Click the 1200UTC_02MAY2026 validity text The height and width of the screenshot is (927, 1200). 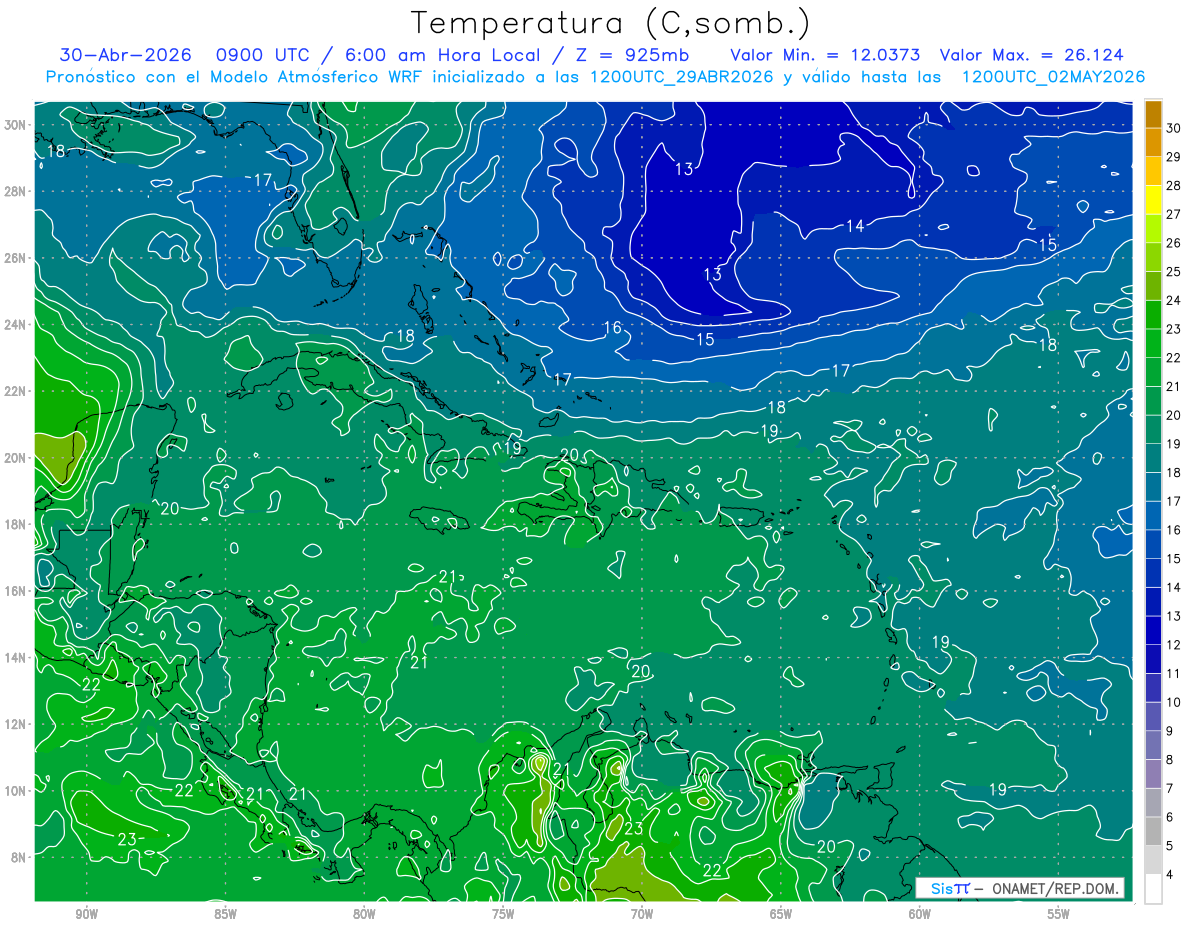click(1053, 77)
